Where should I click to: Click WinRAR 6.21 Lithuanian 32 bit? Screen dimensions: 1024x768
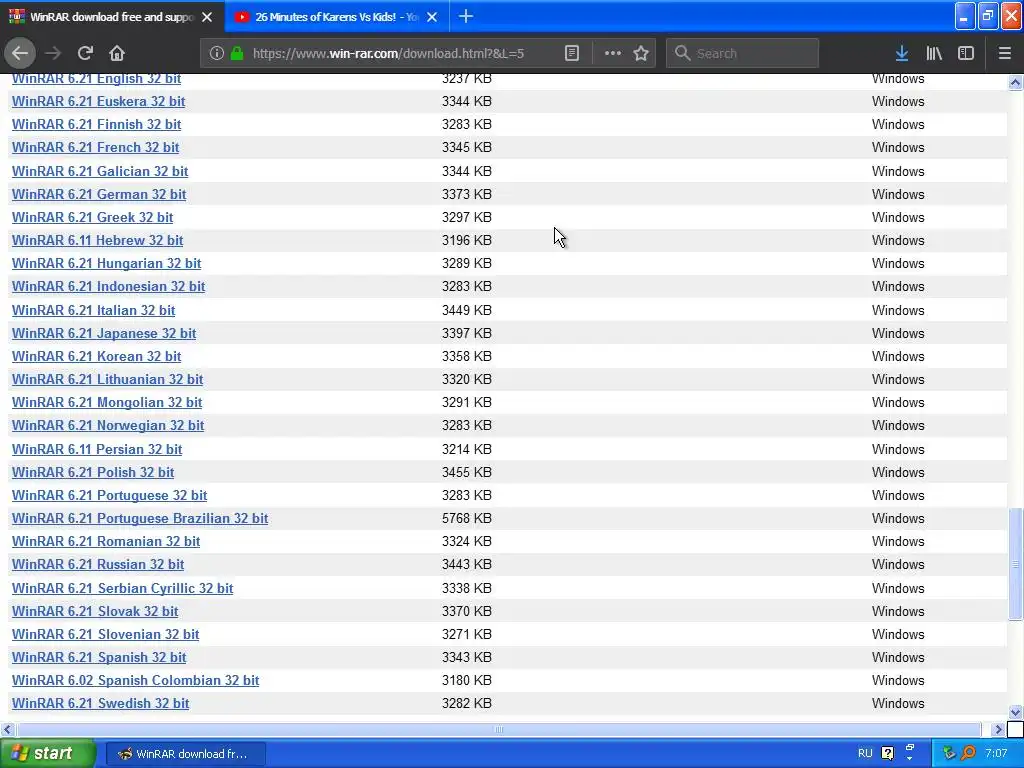pyautogui.click(x=107, y=379)
